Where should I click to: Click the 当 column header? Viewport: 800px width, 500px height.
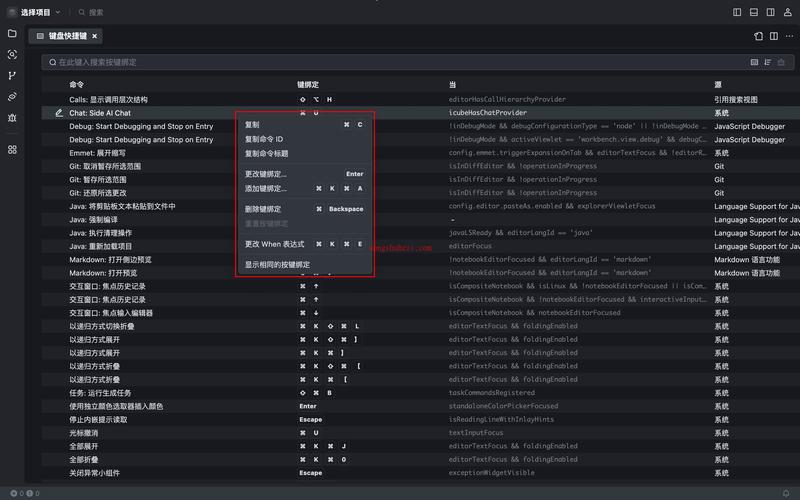click(452, 85)
